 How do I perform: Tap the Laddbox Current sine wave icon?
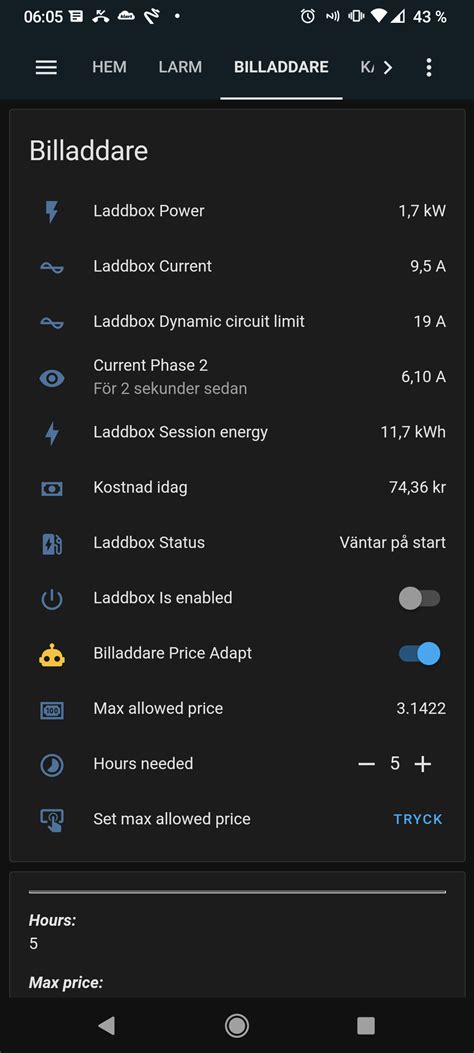[x=52, y=267]
